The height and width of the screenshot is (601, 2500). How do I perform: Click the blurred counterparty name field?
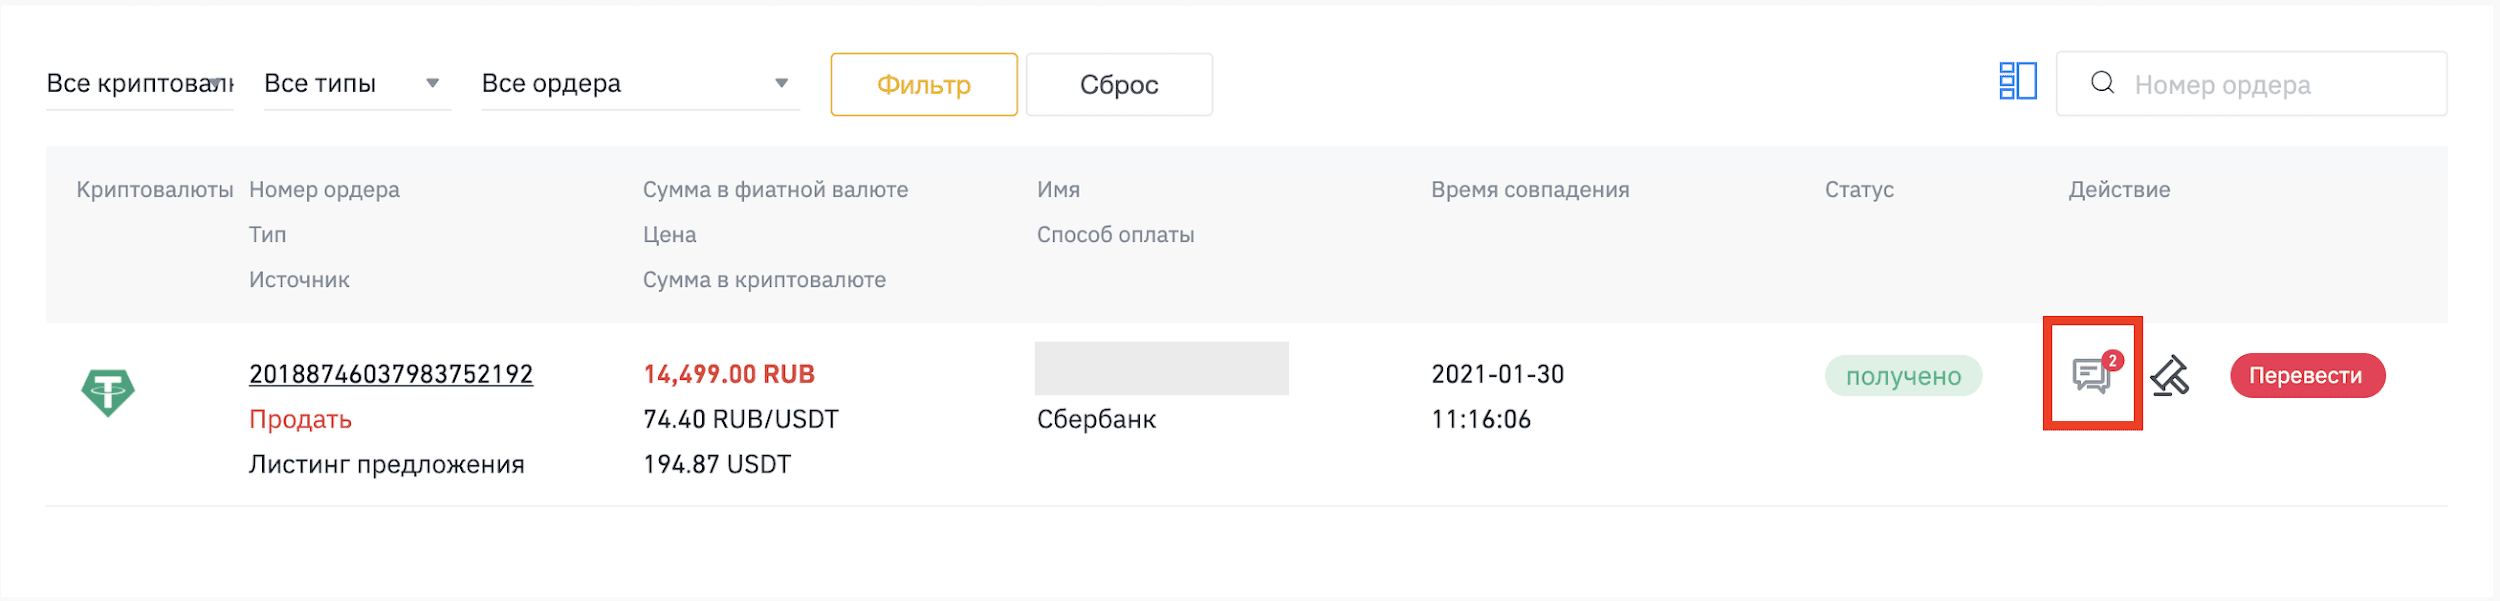pyautogui.click(x=1161, y=368)
